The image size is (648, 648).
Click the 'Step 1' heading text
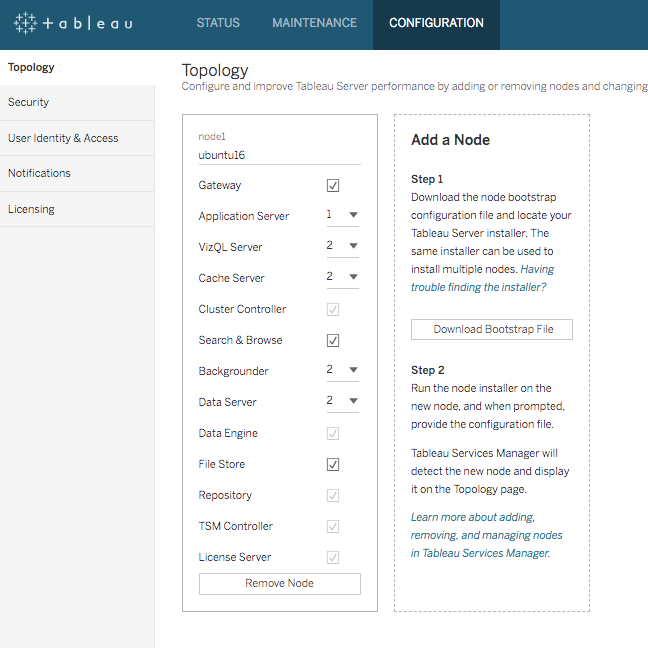[427, 179]
